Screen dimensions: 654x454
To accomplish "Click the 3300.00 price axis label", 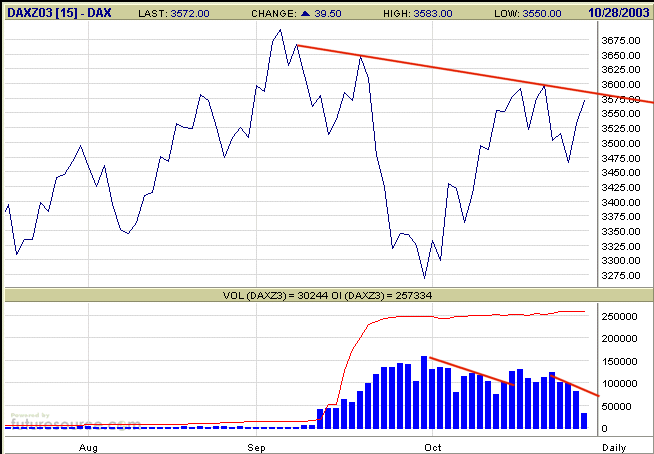I will [x=621, y=261].
